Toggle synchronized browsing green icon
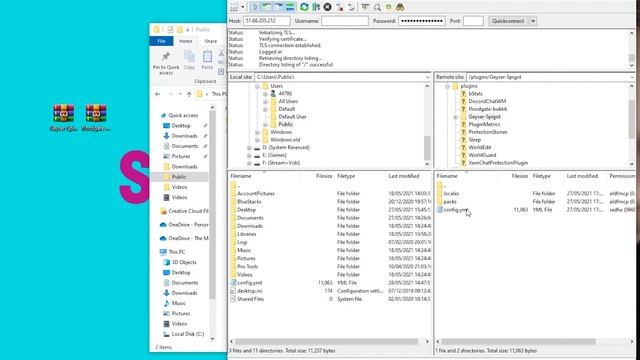This screenshot has height=360, width=640. click(389, 7)
